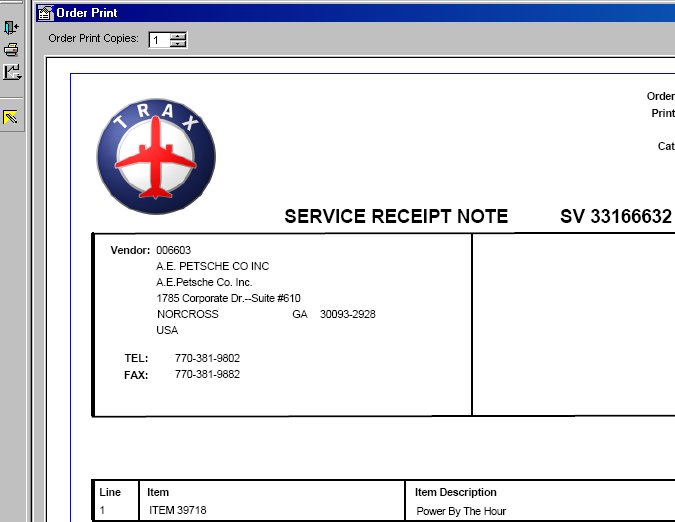Click address 1785 Corporate Dr.--Suite #610
675x522 pixels.
click(x=229, y=298)
